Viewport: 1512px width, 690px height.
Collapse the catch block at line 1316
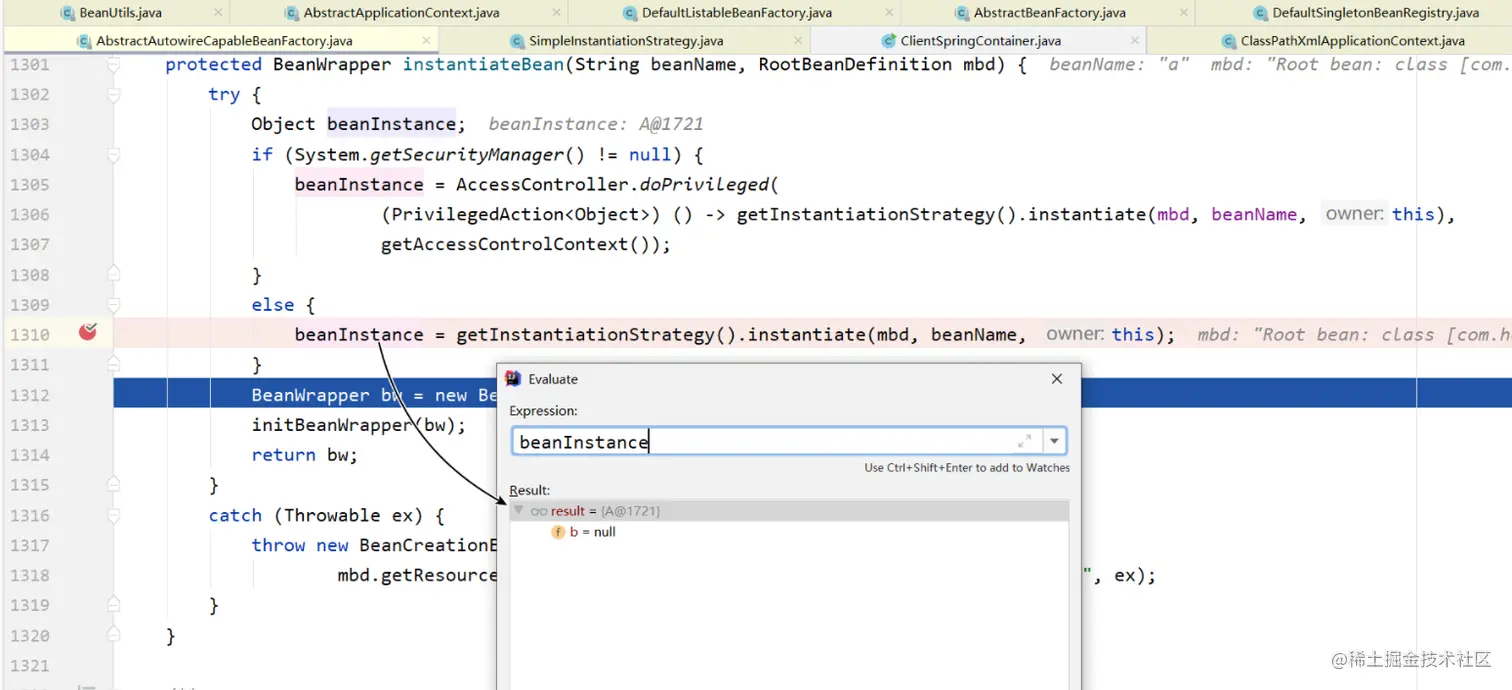(x=114, y=514)
